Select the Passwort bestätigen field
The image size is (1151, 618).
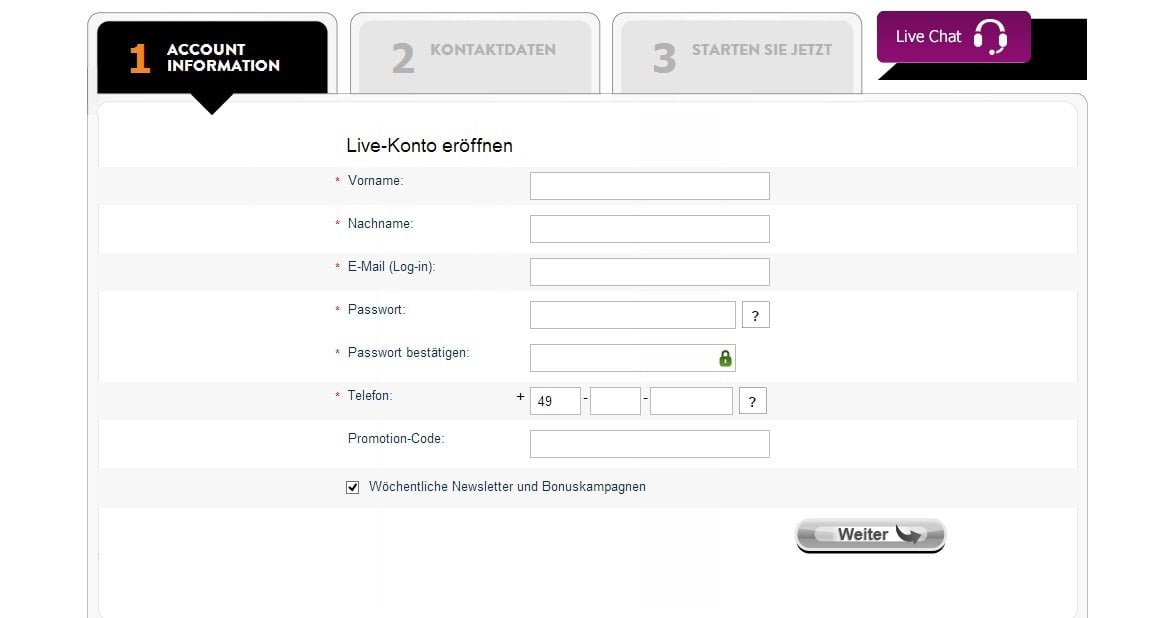coord(633,358)
